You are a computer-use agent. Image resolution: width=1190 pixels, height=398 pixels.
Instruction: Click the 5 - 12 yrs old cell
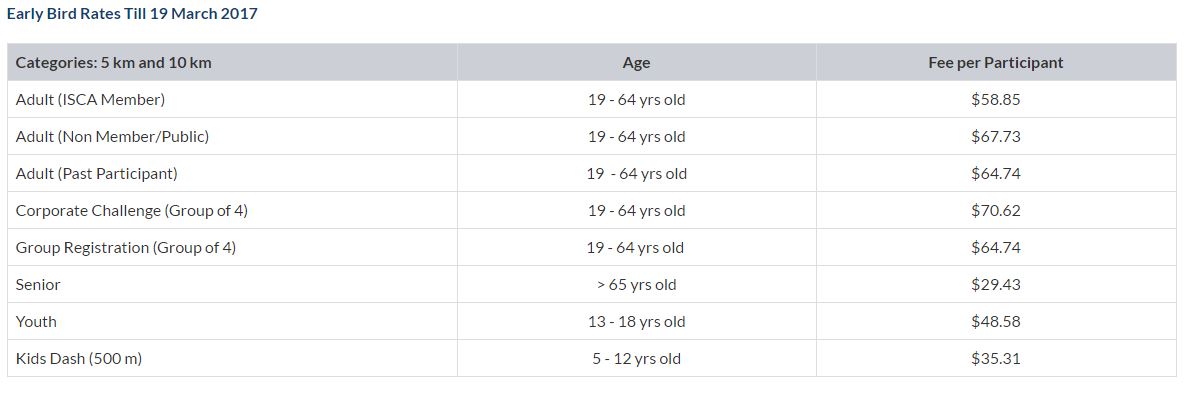coord(636,359)
